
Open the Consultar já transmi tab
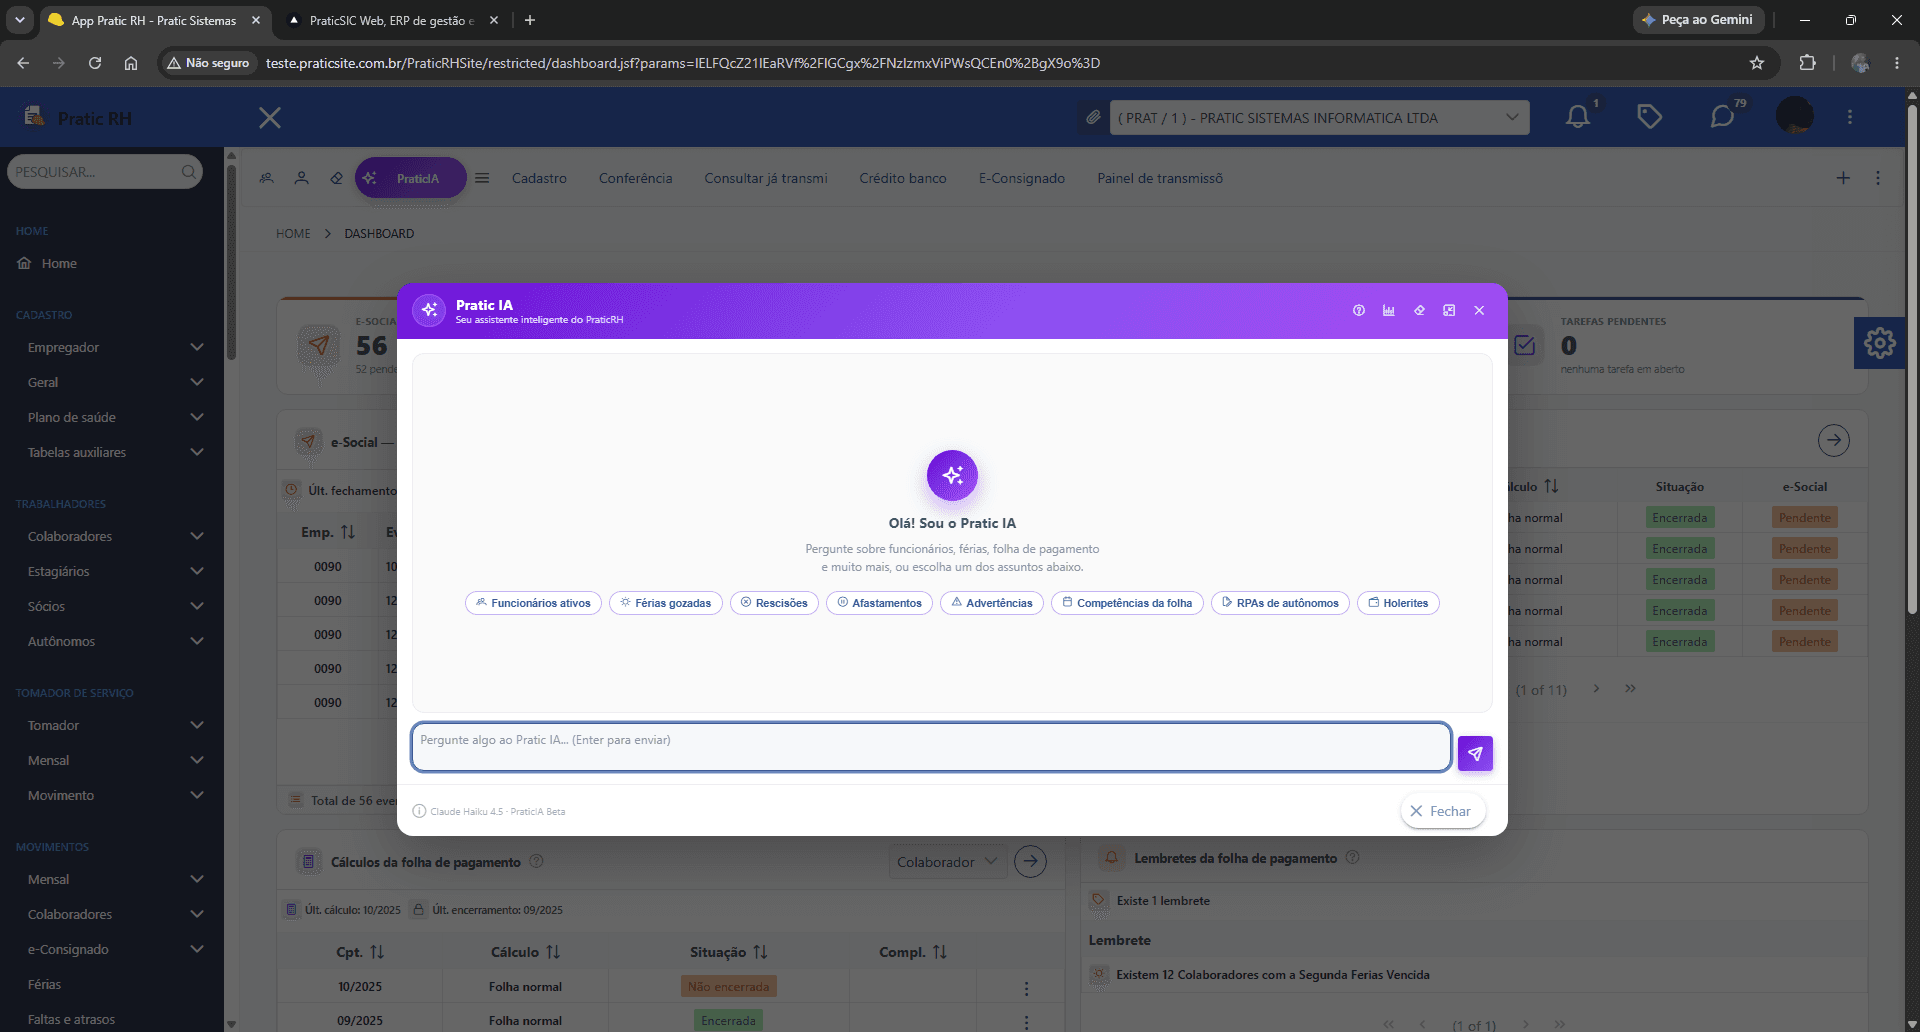(x=766, y=178)
